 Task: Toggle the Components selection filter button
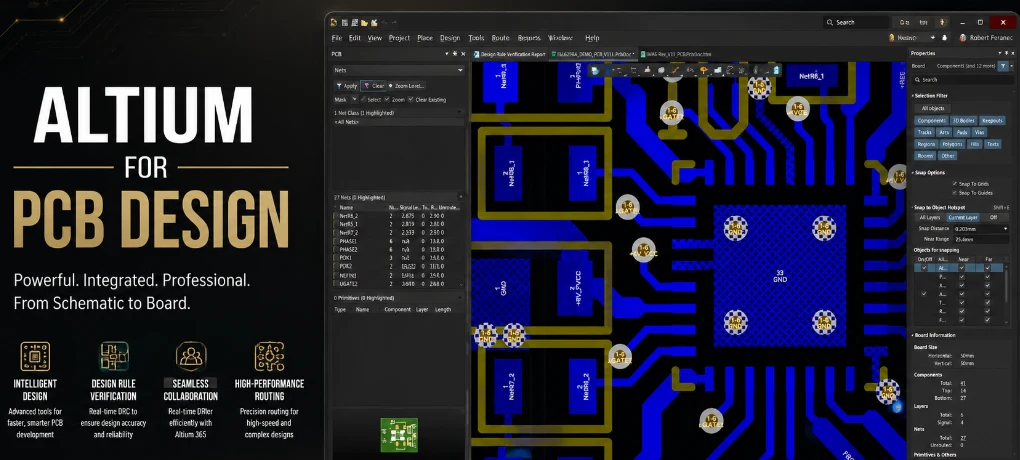[931, 120]
